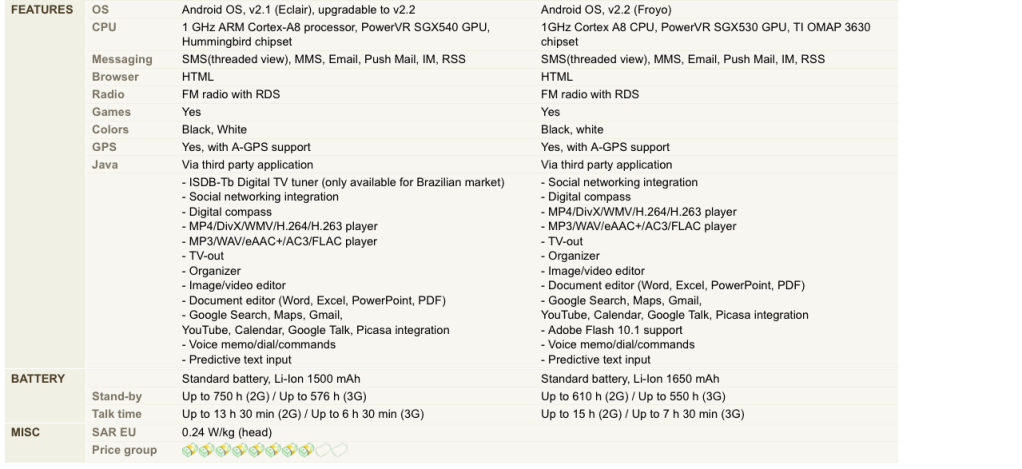Open the OS feature label link
The image size is (1022, 469).
point(100,9)
